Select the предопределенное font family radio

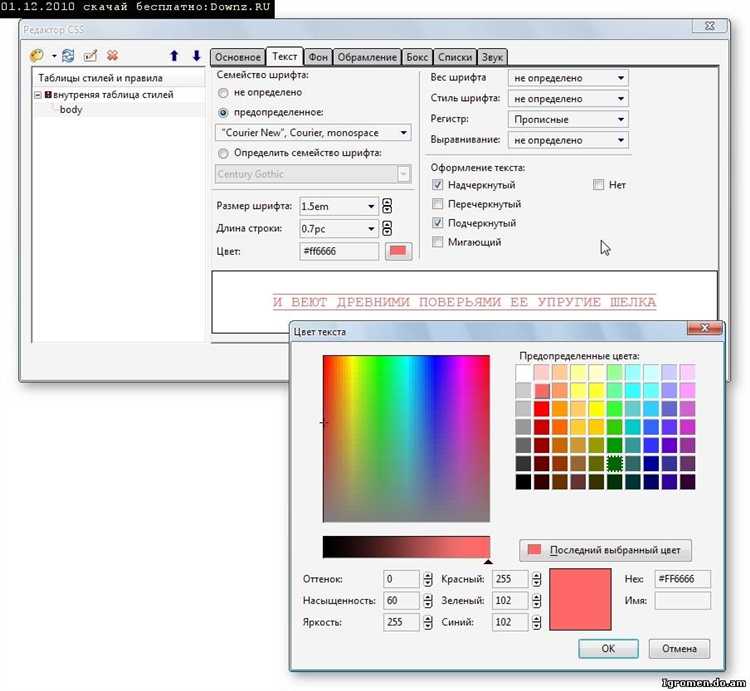(223, 113)
